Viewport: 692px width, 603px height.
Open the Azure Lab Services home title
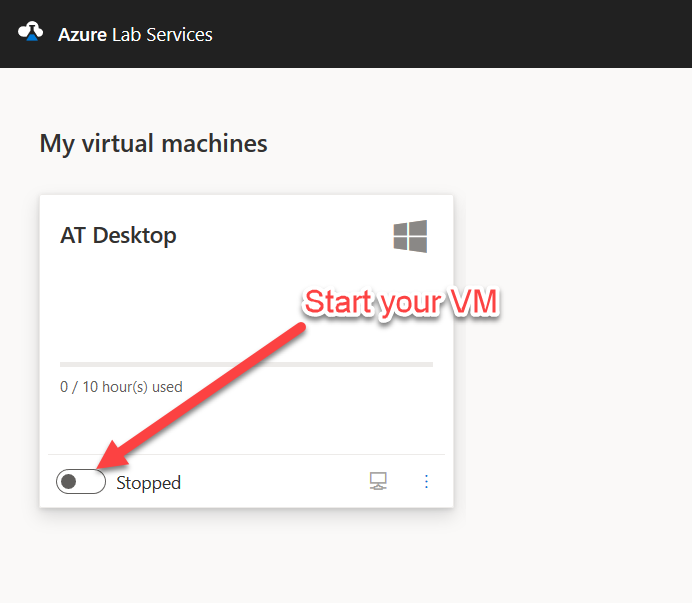tap(135, 35)
